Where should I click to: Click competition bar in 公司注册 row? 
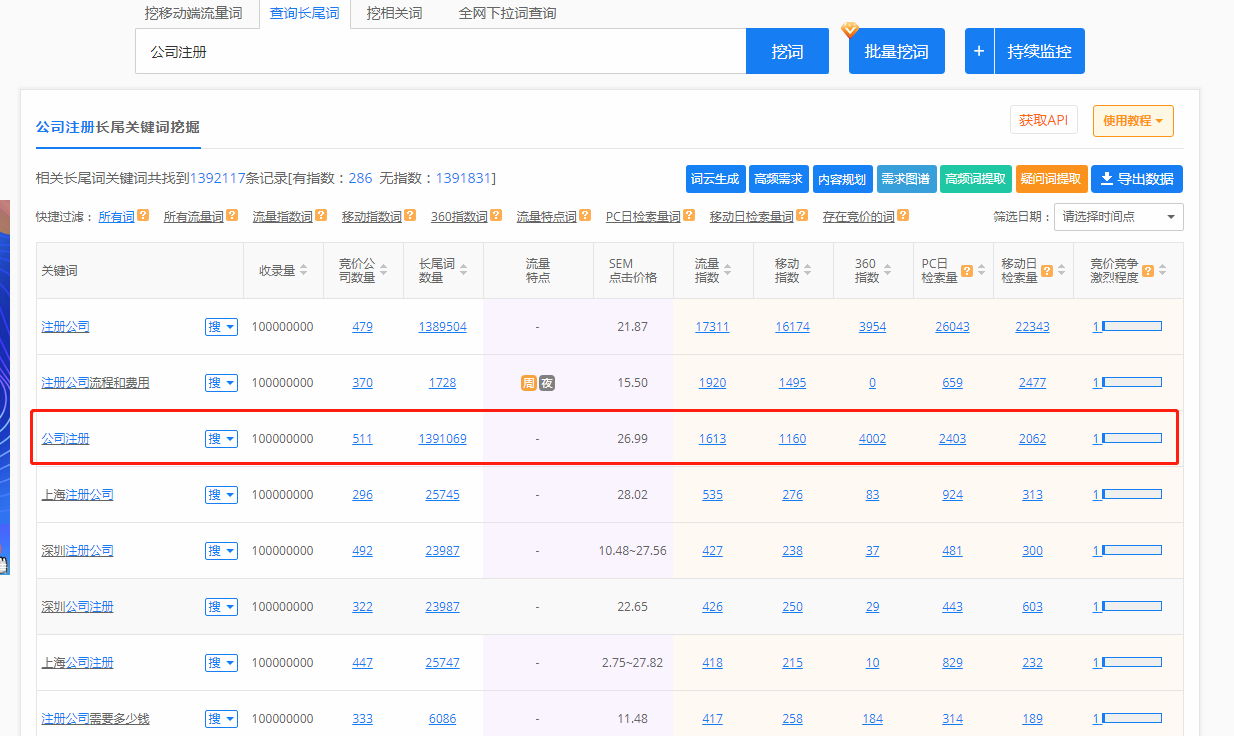[1131, 438]
